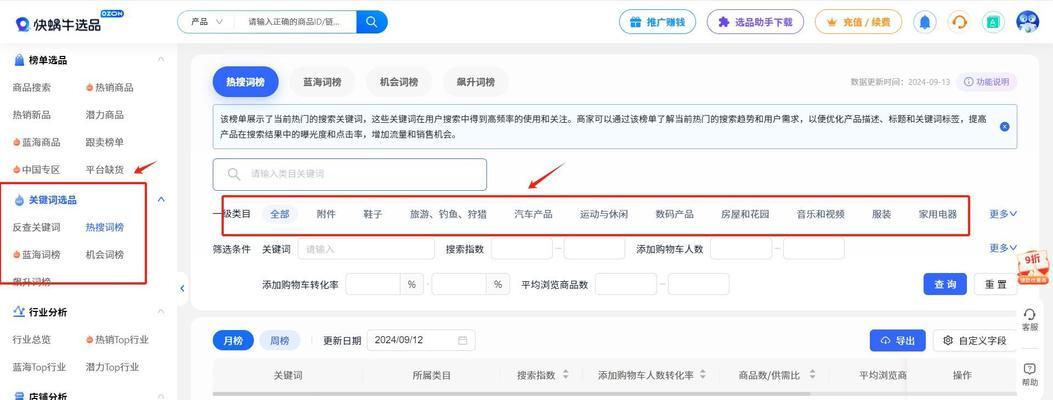The width and height of the screenshot is (1053, 400).
Task: Select the 附件 category filter
Action: coord(326,214)
